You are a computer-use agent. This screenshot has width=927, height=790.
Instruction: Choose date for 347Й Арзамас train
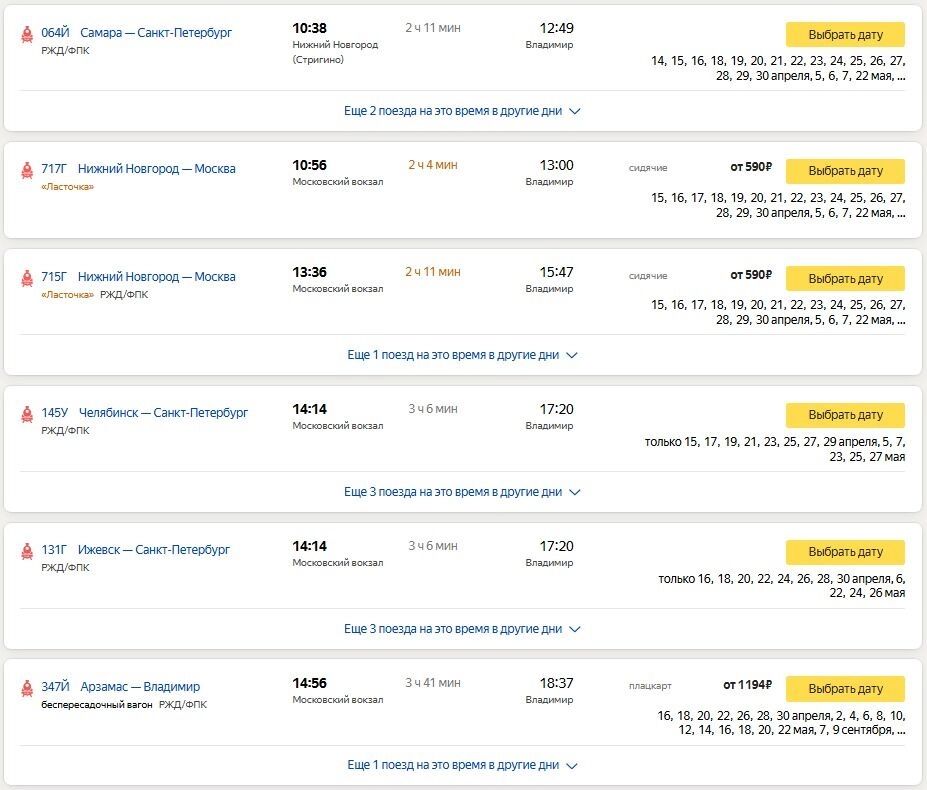point(845,689)
